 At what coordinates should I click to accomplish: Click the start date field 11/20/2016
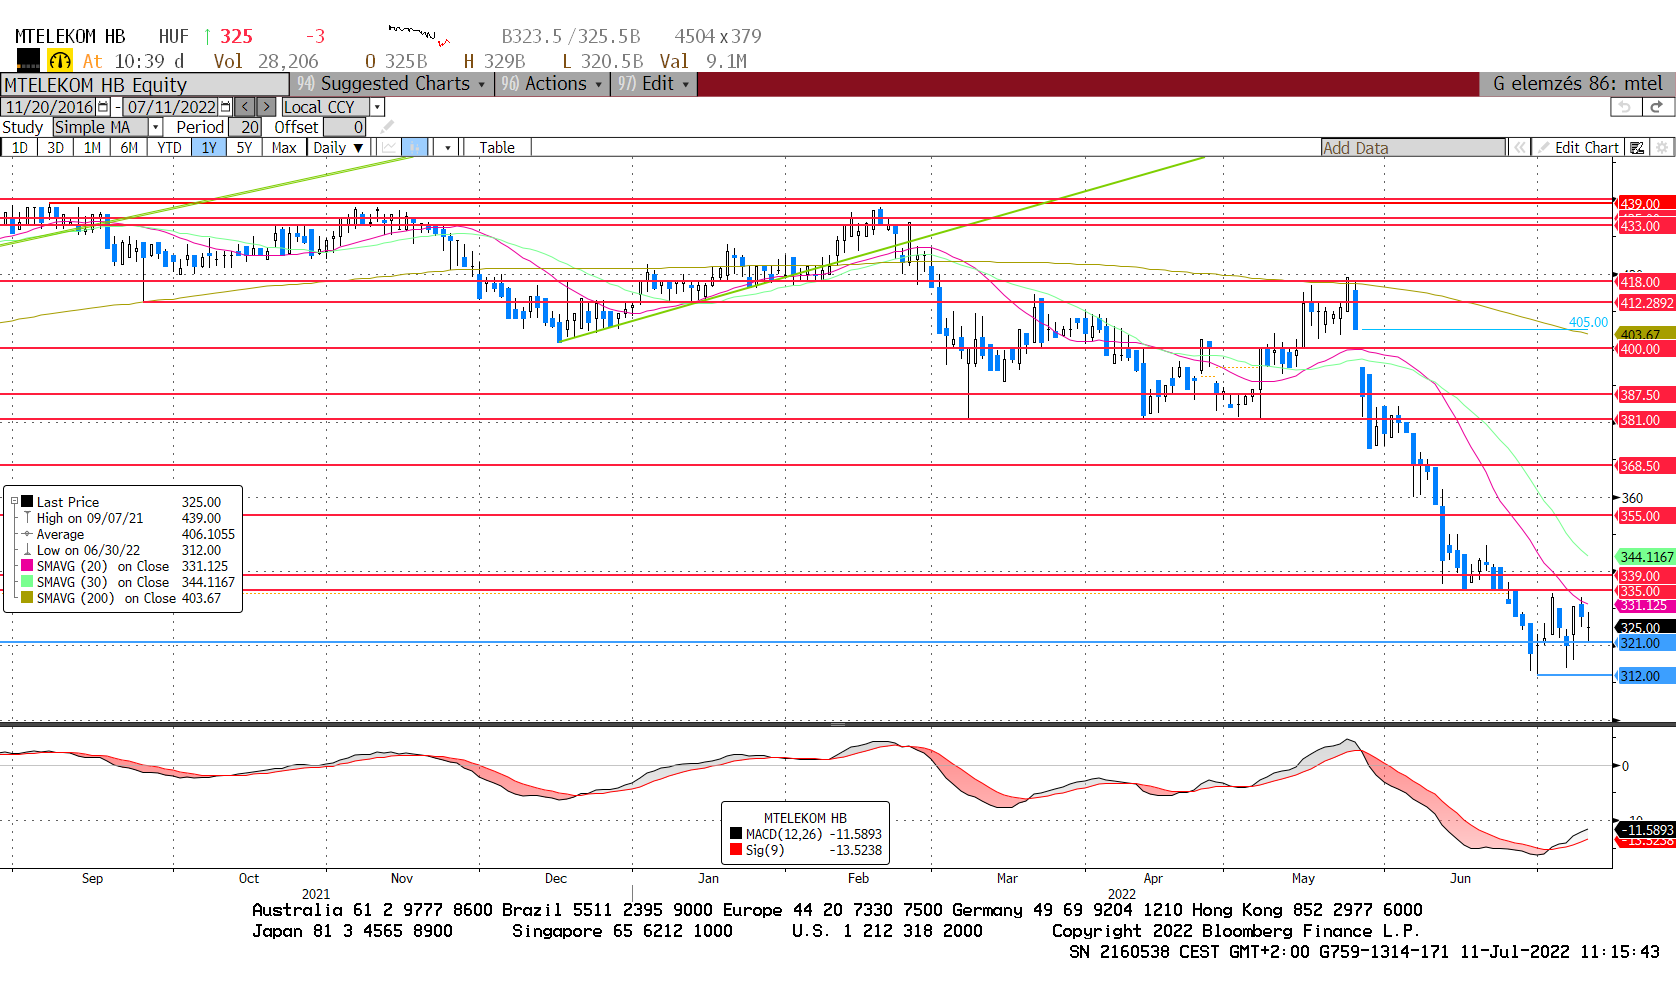(49, 107)
